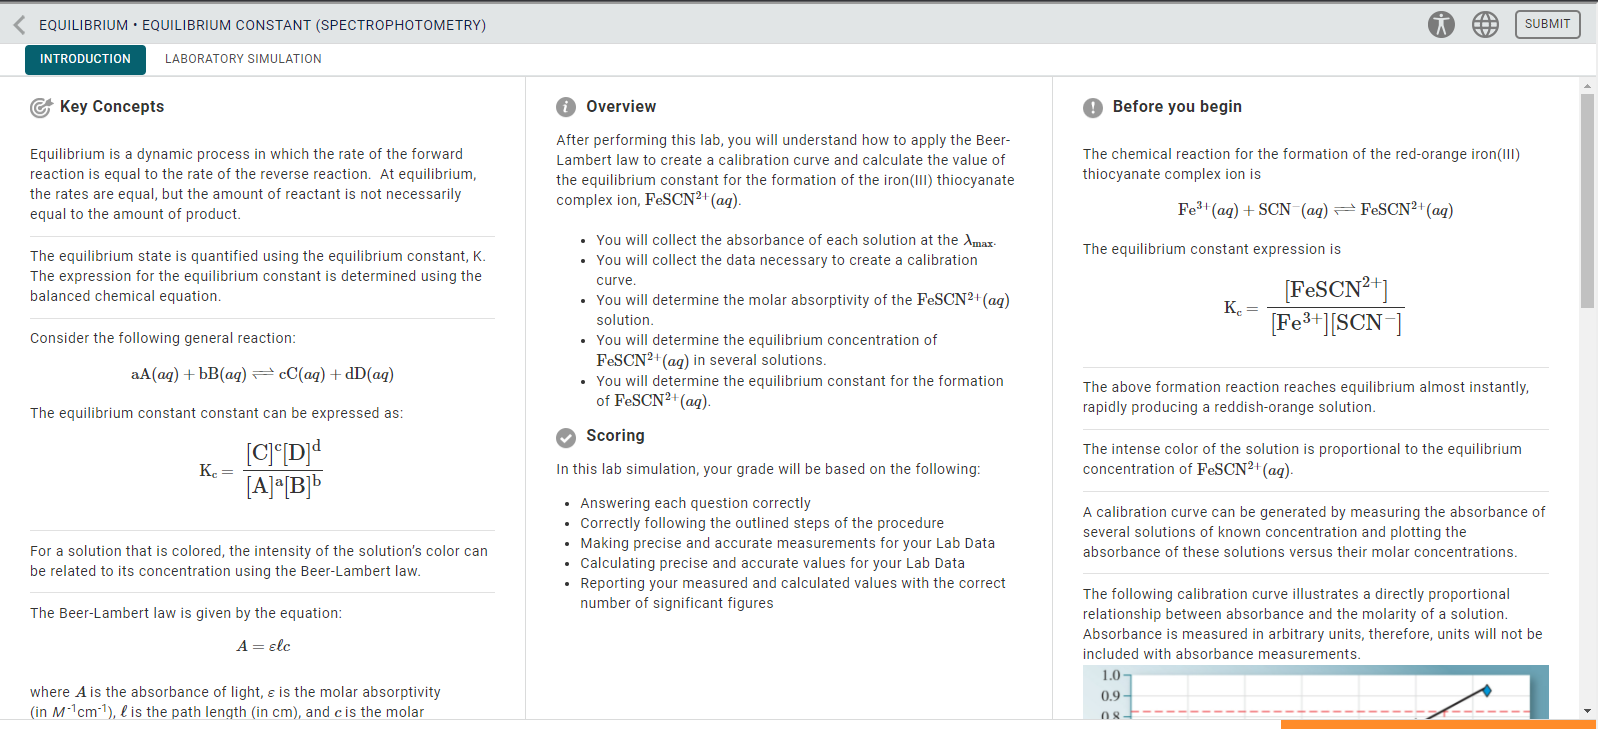Screen dimensions: 1598x729
Task: Click the back arrow beside Equilibrium
Action: pyautogui.click(x=19, y=25)
